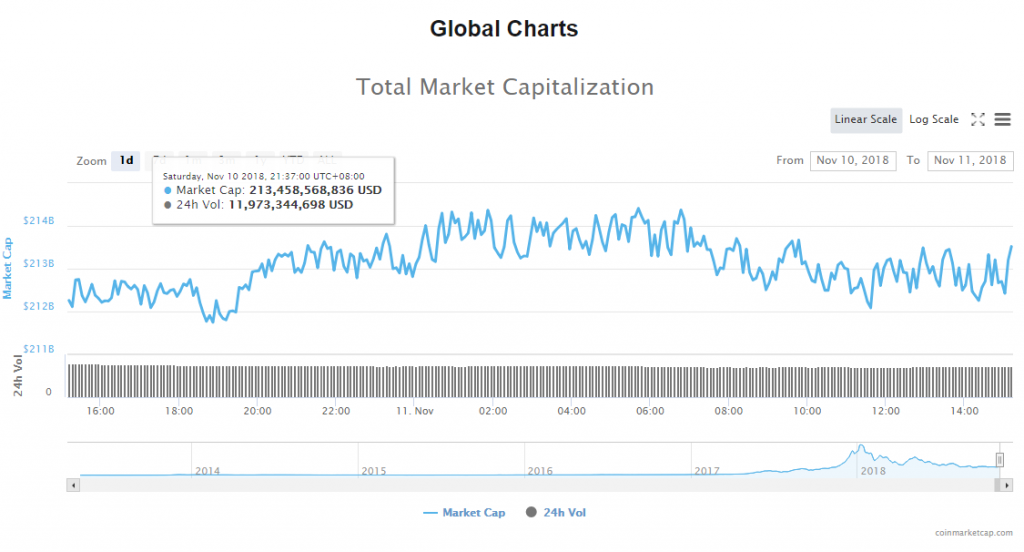
Task: Toggle fullscreen chart view icon
Action: (x=978, y=120)
